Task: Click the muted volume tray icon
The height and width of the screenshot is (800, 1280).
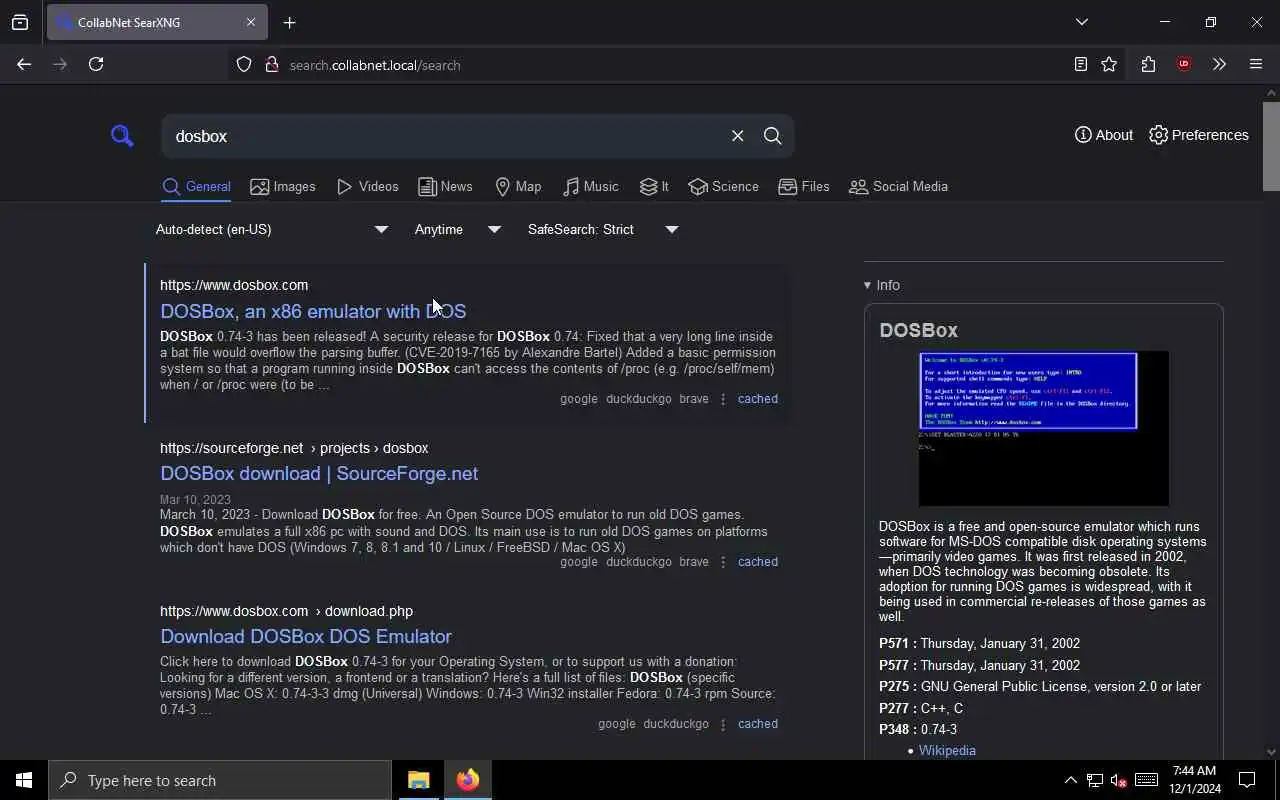Action: tap(1119, 781)
